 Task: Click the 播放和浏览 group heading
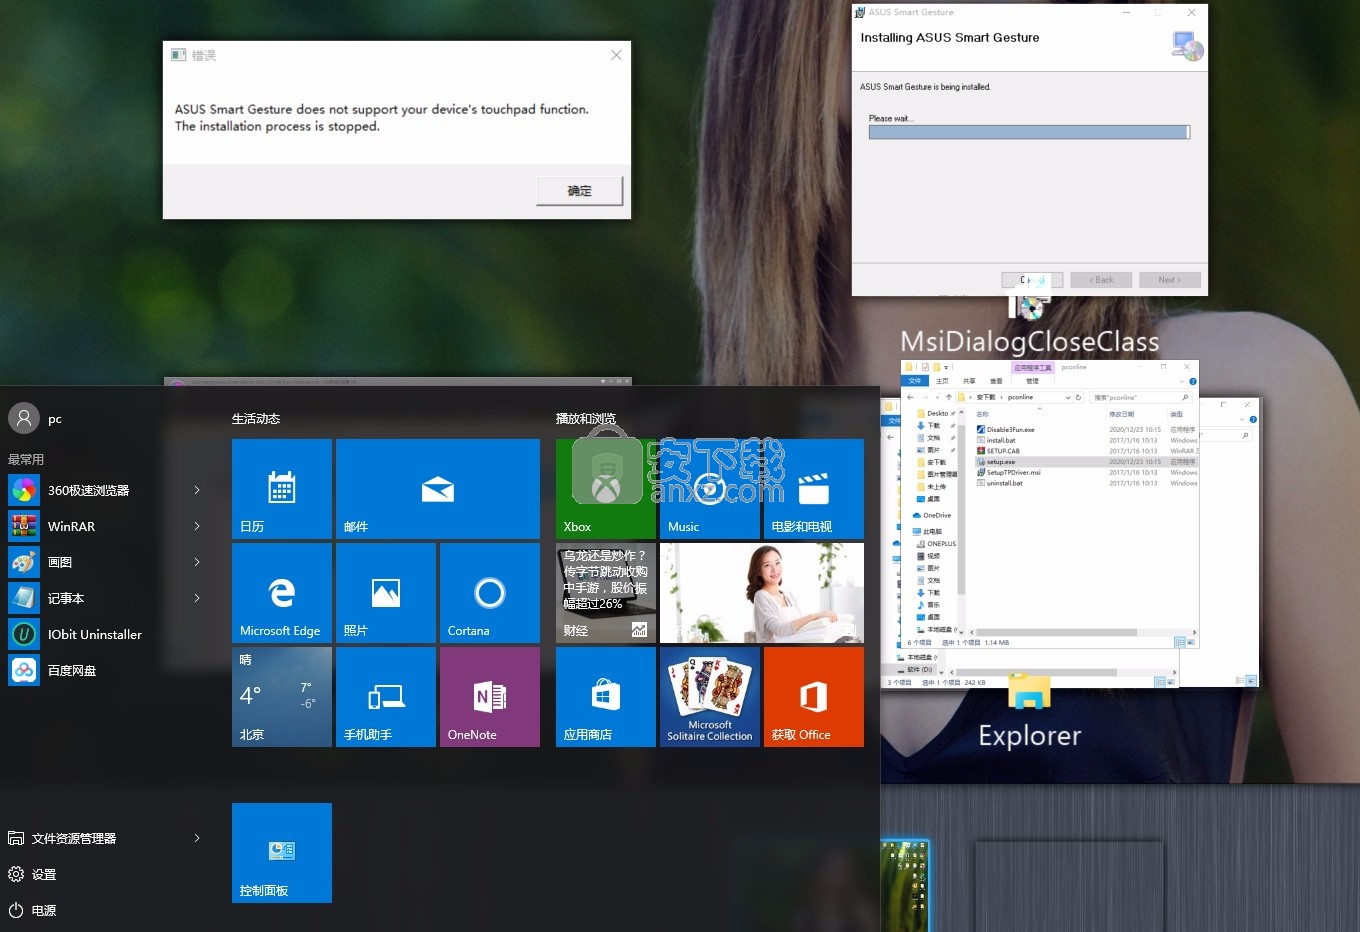click(x=586, y=418)
